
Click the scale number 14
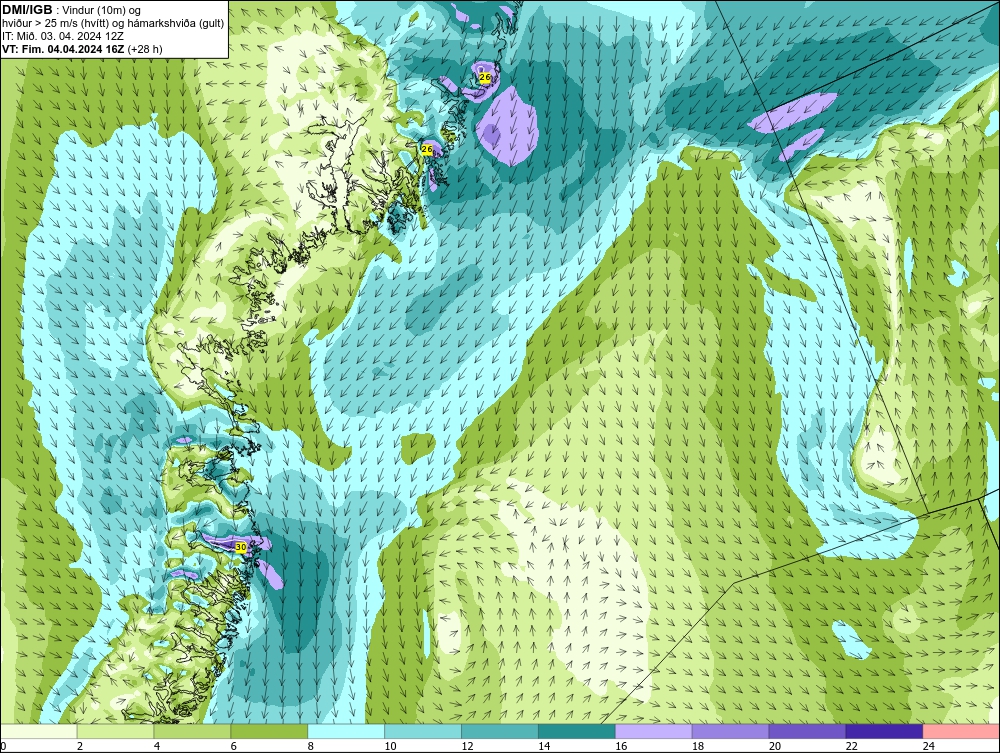(544, 746)
